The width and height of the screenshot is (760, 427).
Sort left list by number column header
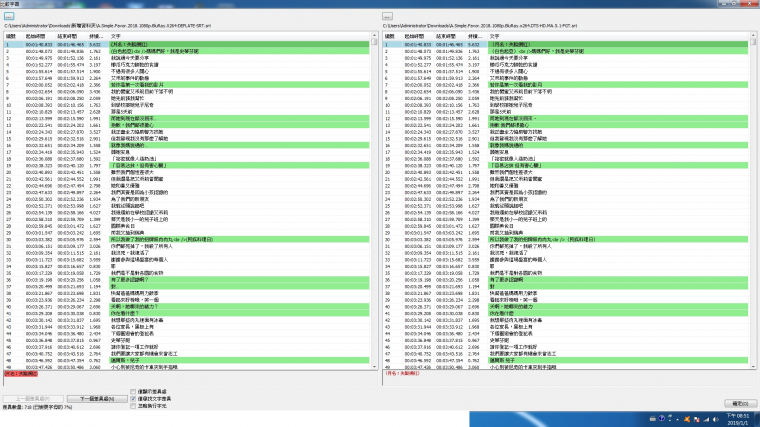(14, 36)
